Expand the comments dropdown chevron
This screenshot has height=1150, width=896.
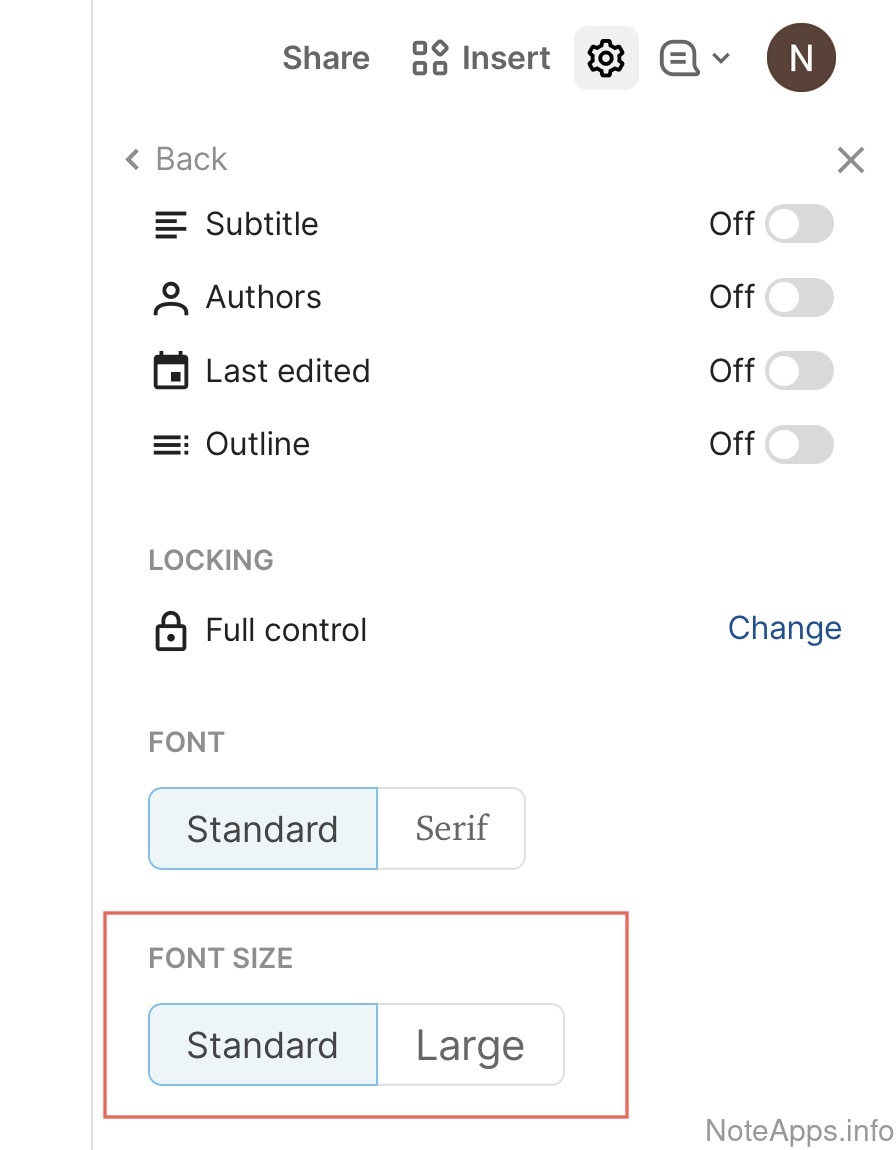coord(721,58)
